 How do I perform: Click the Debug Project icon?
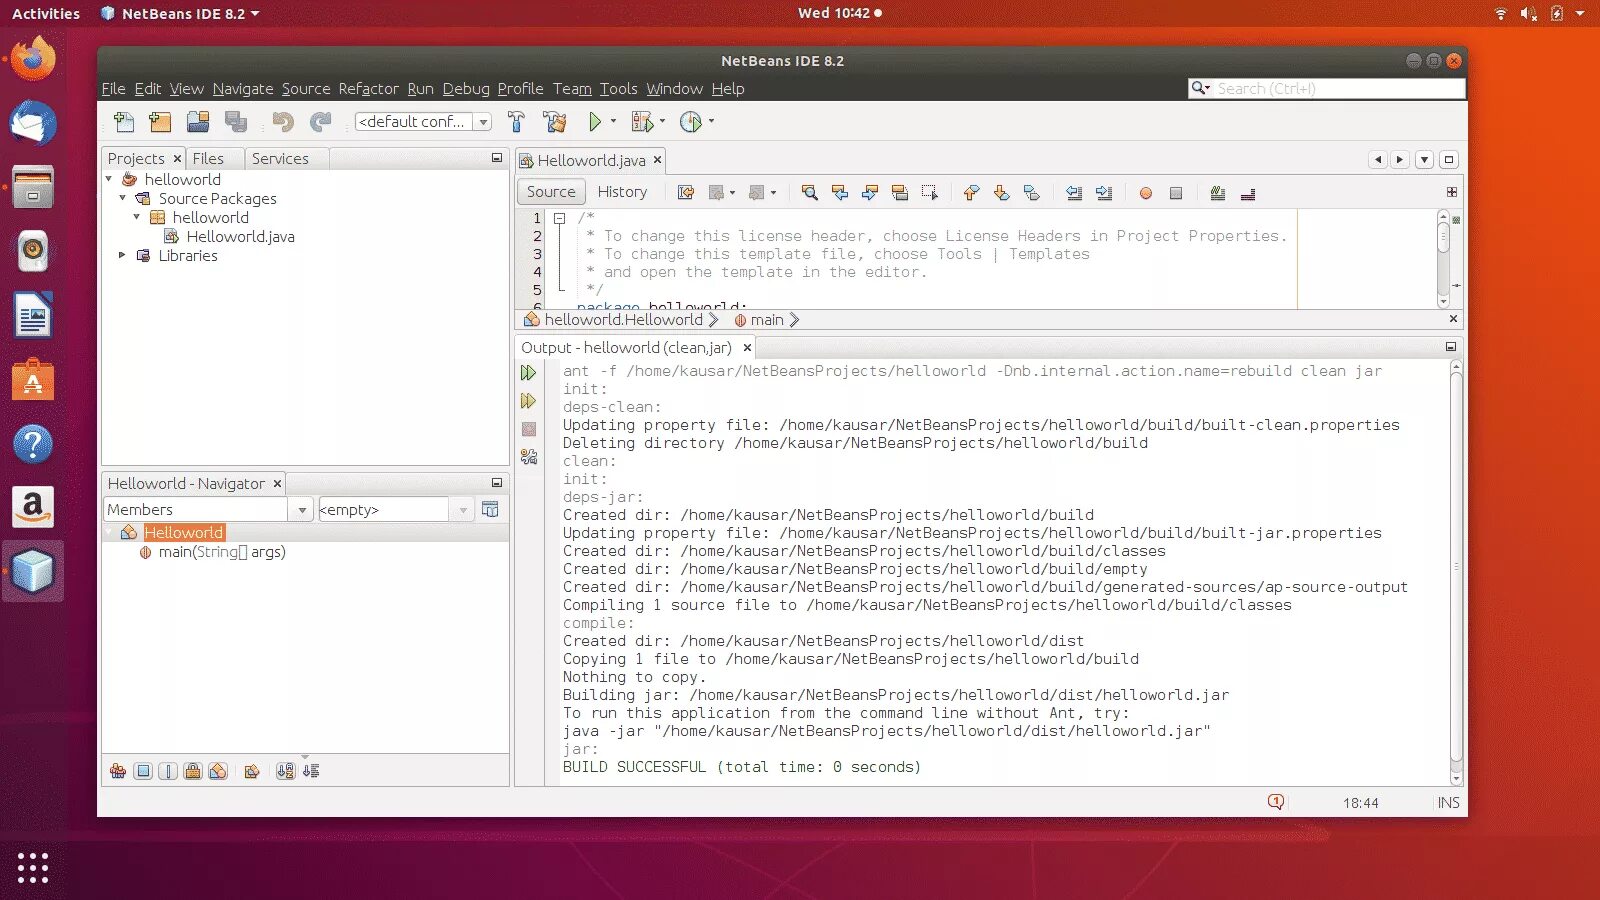click(642, 122)
